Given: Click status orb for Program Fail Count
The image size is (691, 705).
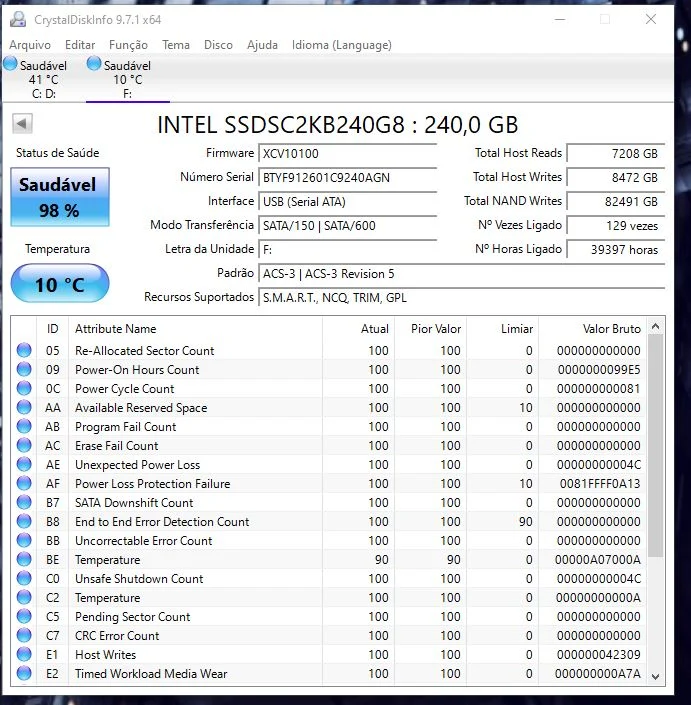Looking at the screenshot, I should tap(24, 426).
